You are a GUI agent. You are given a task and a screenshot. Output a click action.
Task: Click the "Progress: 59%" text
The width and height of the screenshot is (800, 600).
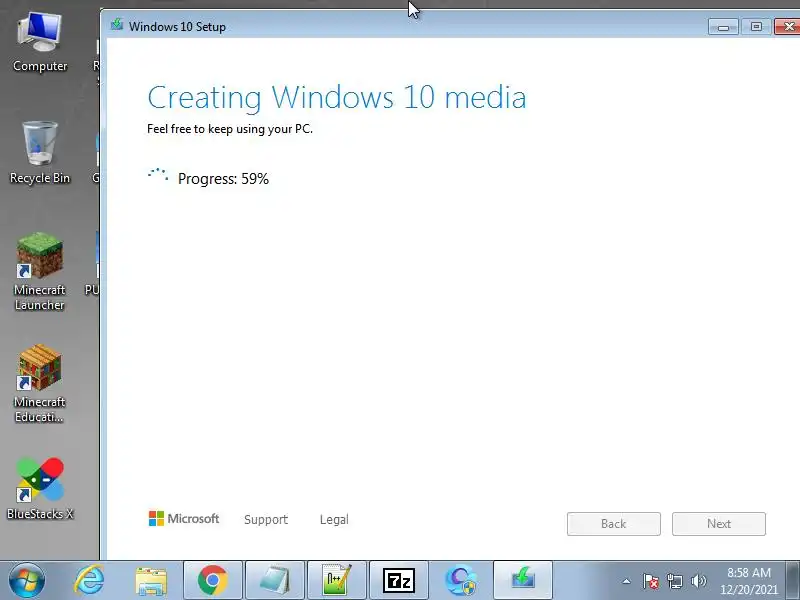tap(223, 179)
